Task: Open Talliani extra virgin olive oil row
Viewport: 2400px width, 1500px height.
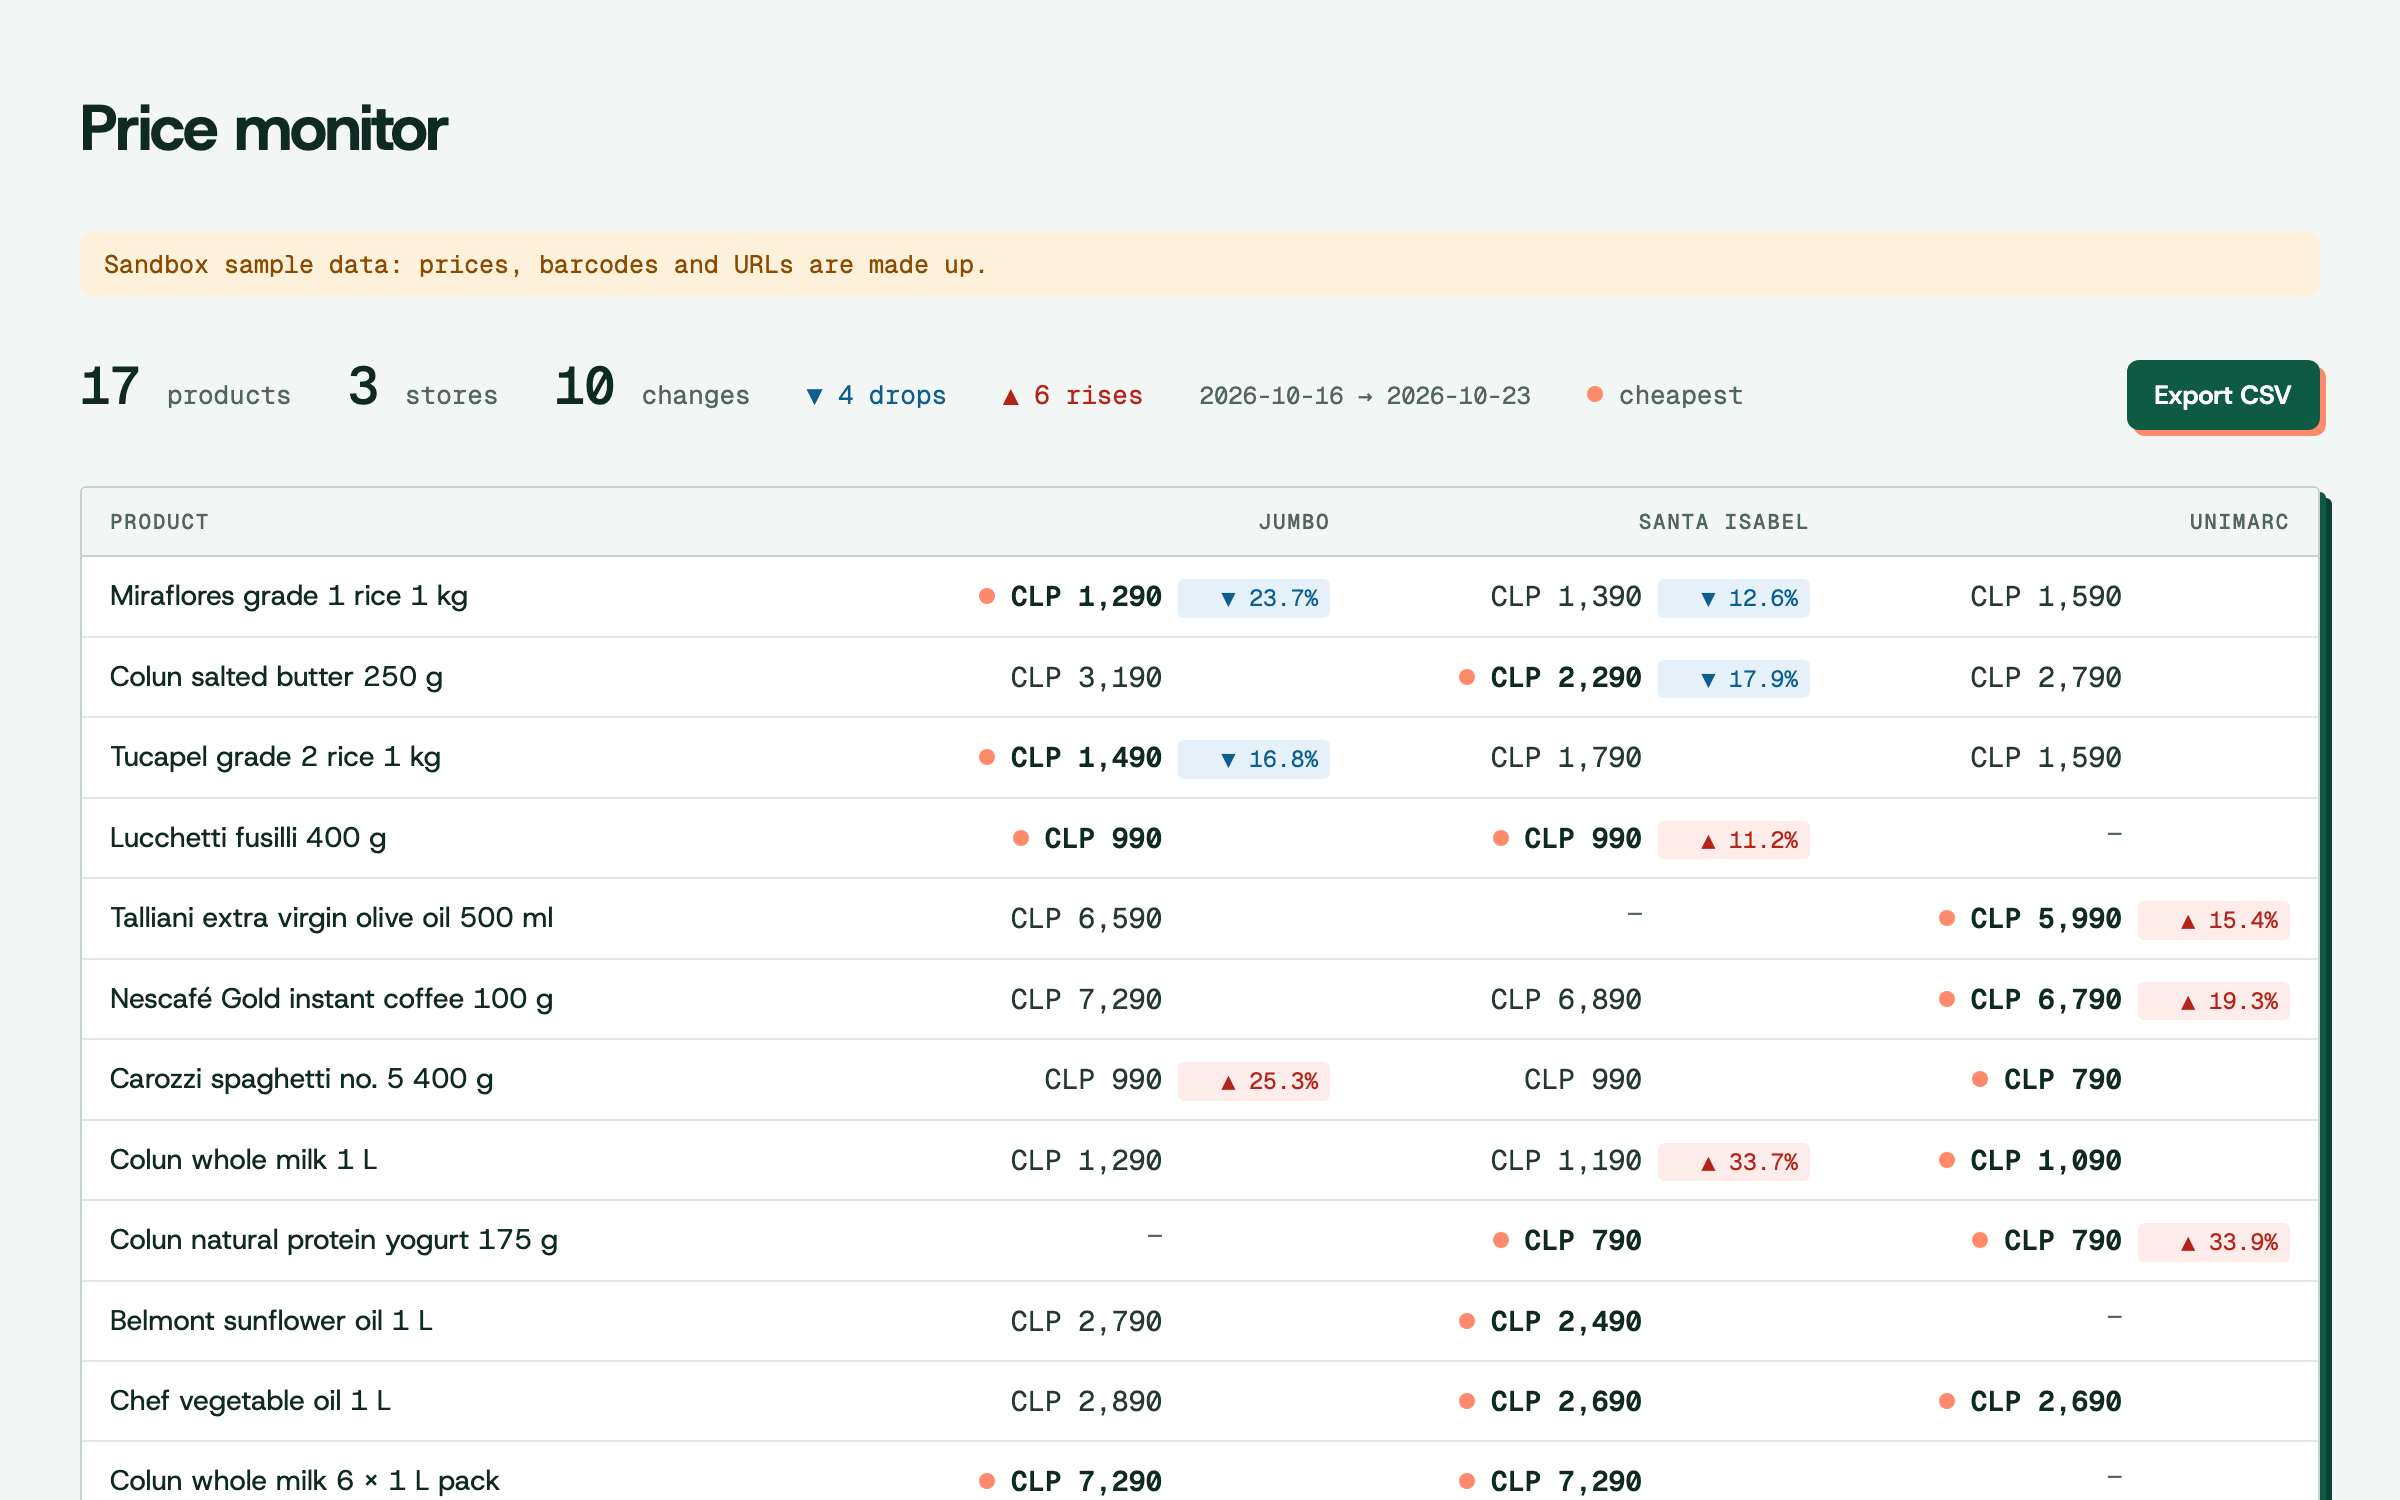Action: (1200, 919)
